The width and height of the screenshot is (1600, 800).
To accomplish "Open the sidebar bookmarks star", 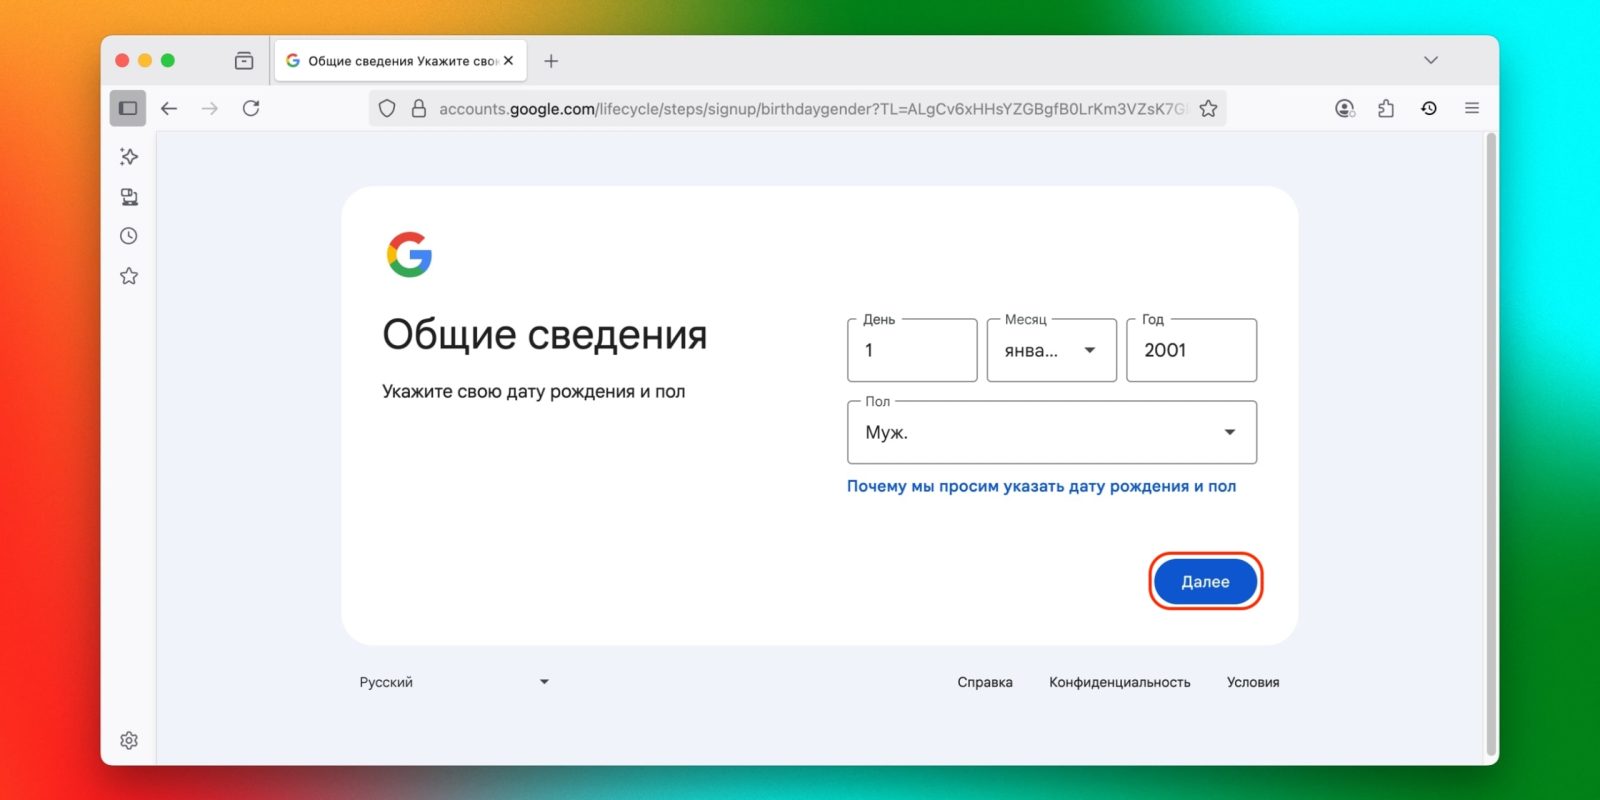I will click(x=129, y=276).
